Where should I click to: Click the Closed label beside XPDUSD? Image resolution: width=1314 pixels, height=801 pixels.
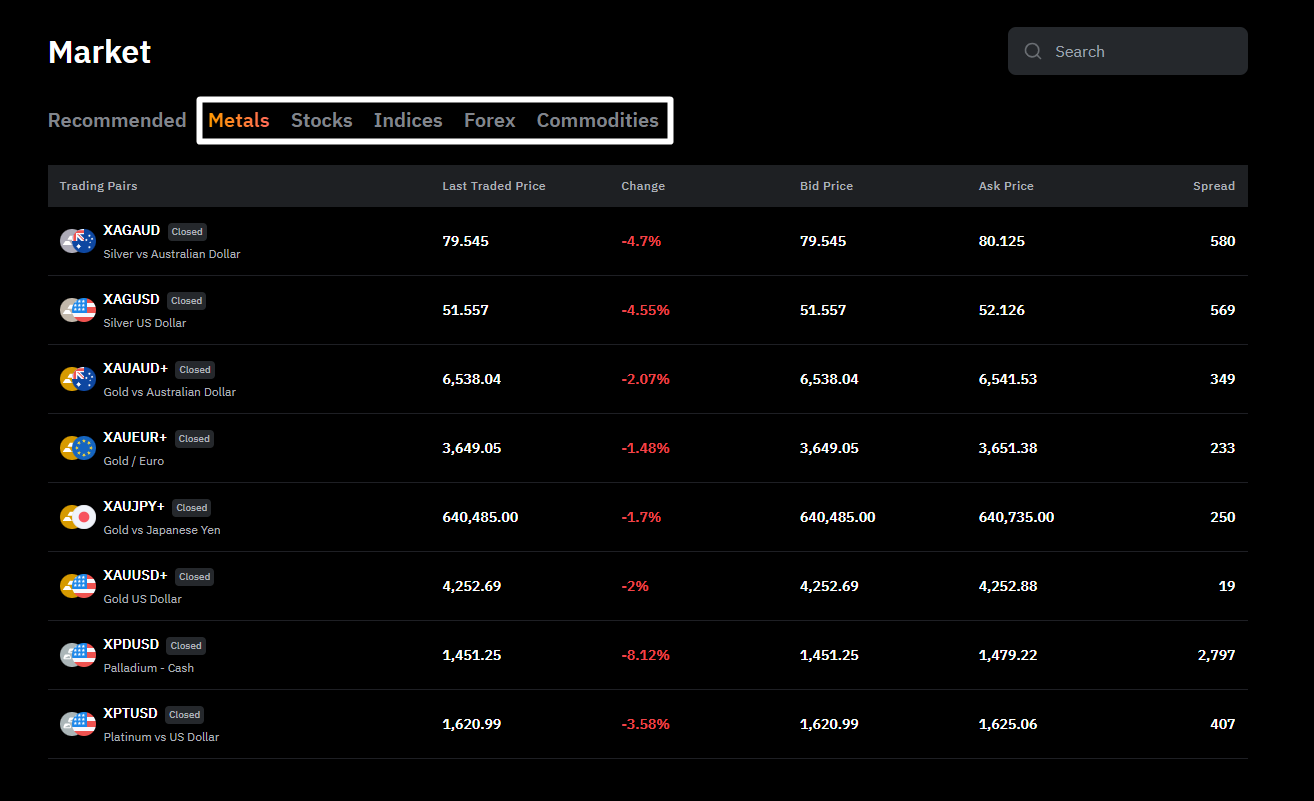[185, 645]
